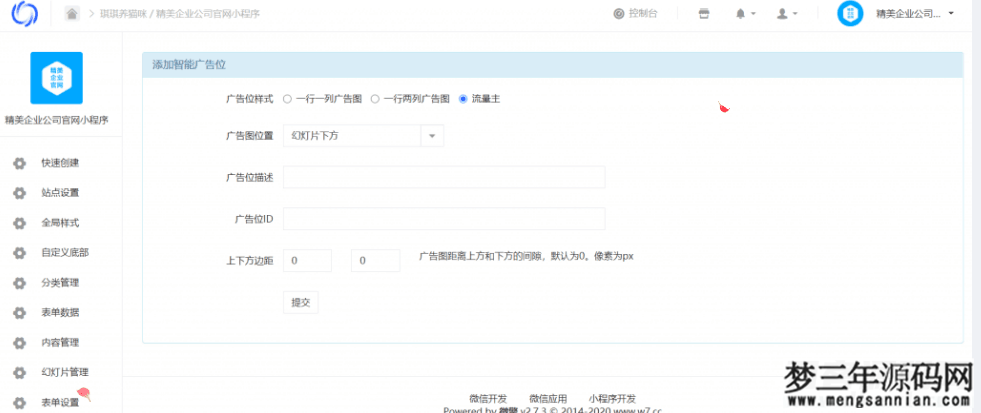Open the 控制台 console link
This screenshot has width=981, height=413.
[x=636, y=13]
